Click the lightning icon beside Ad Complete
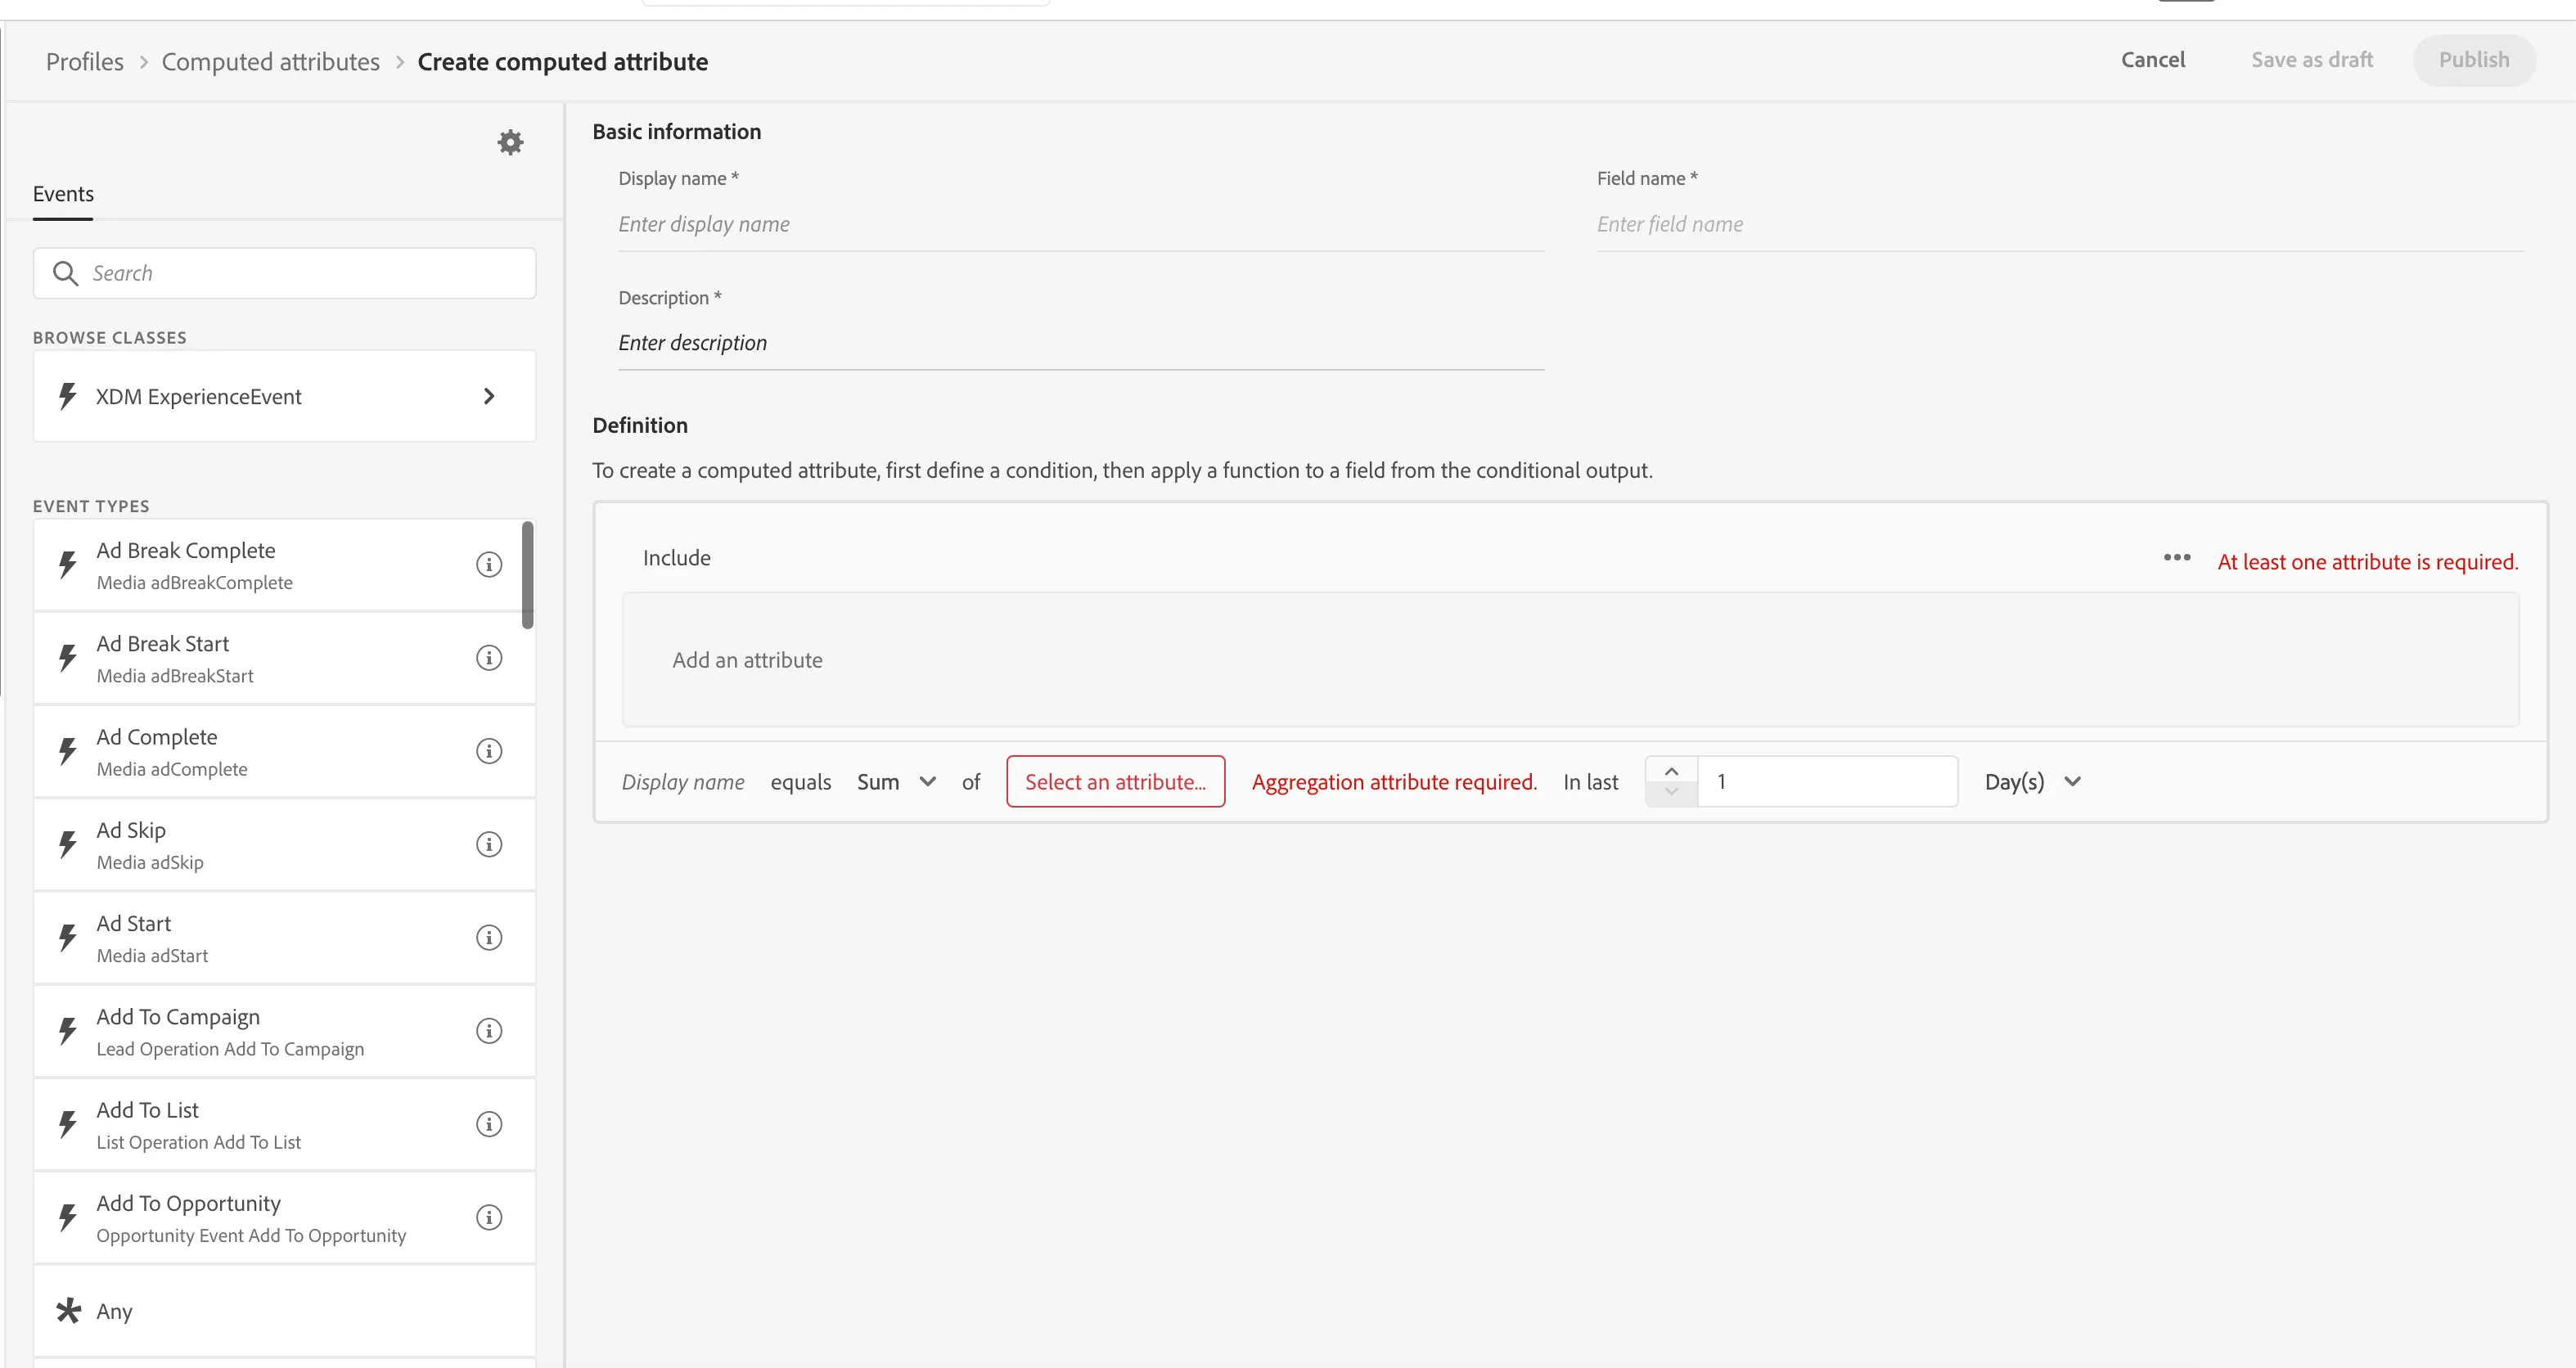This screenshot has height=1368, width=2576. click(67, 751)
